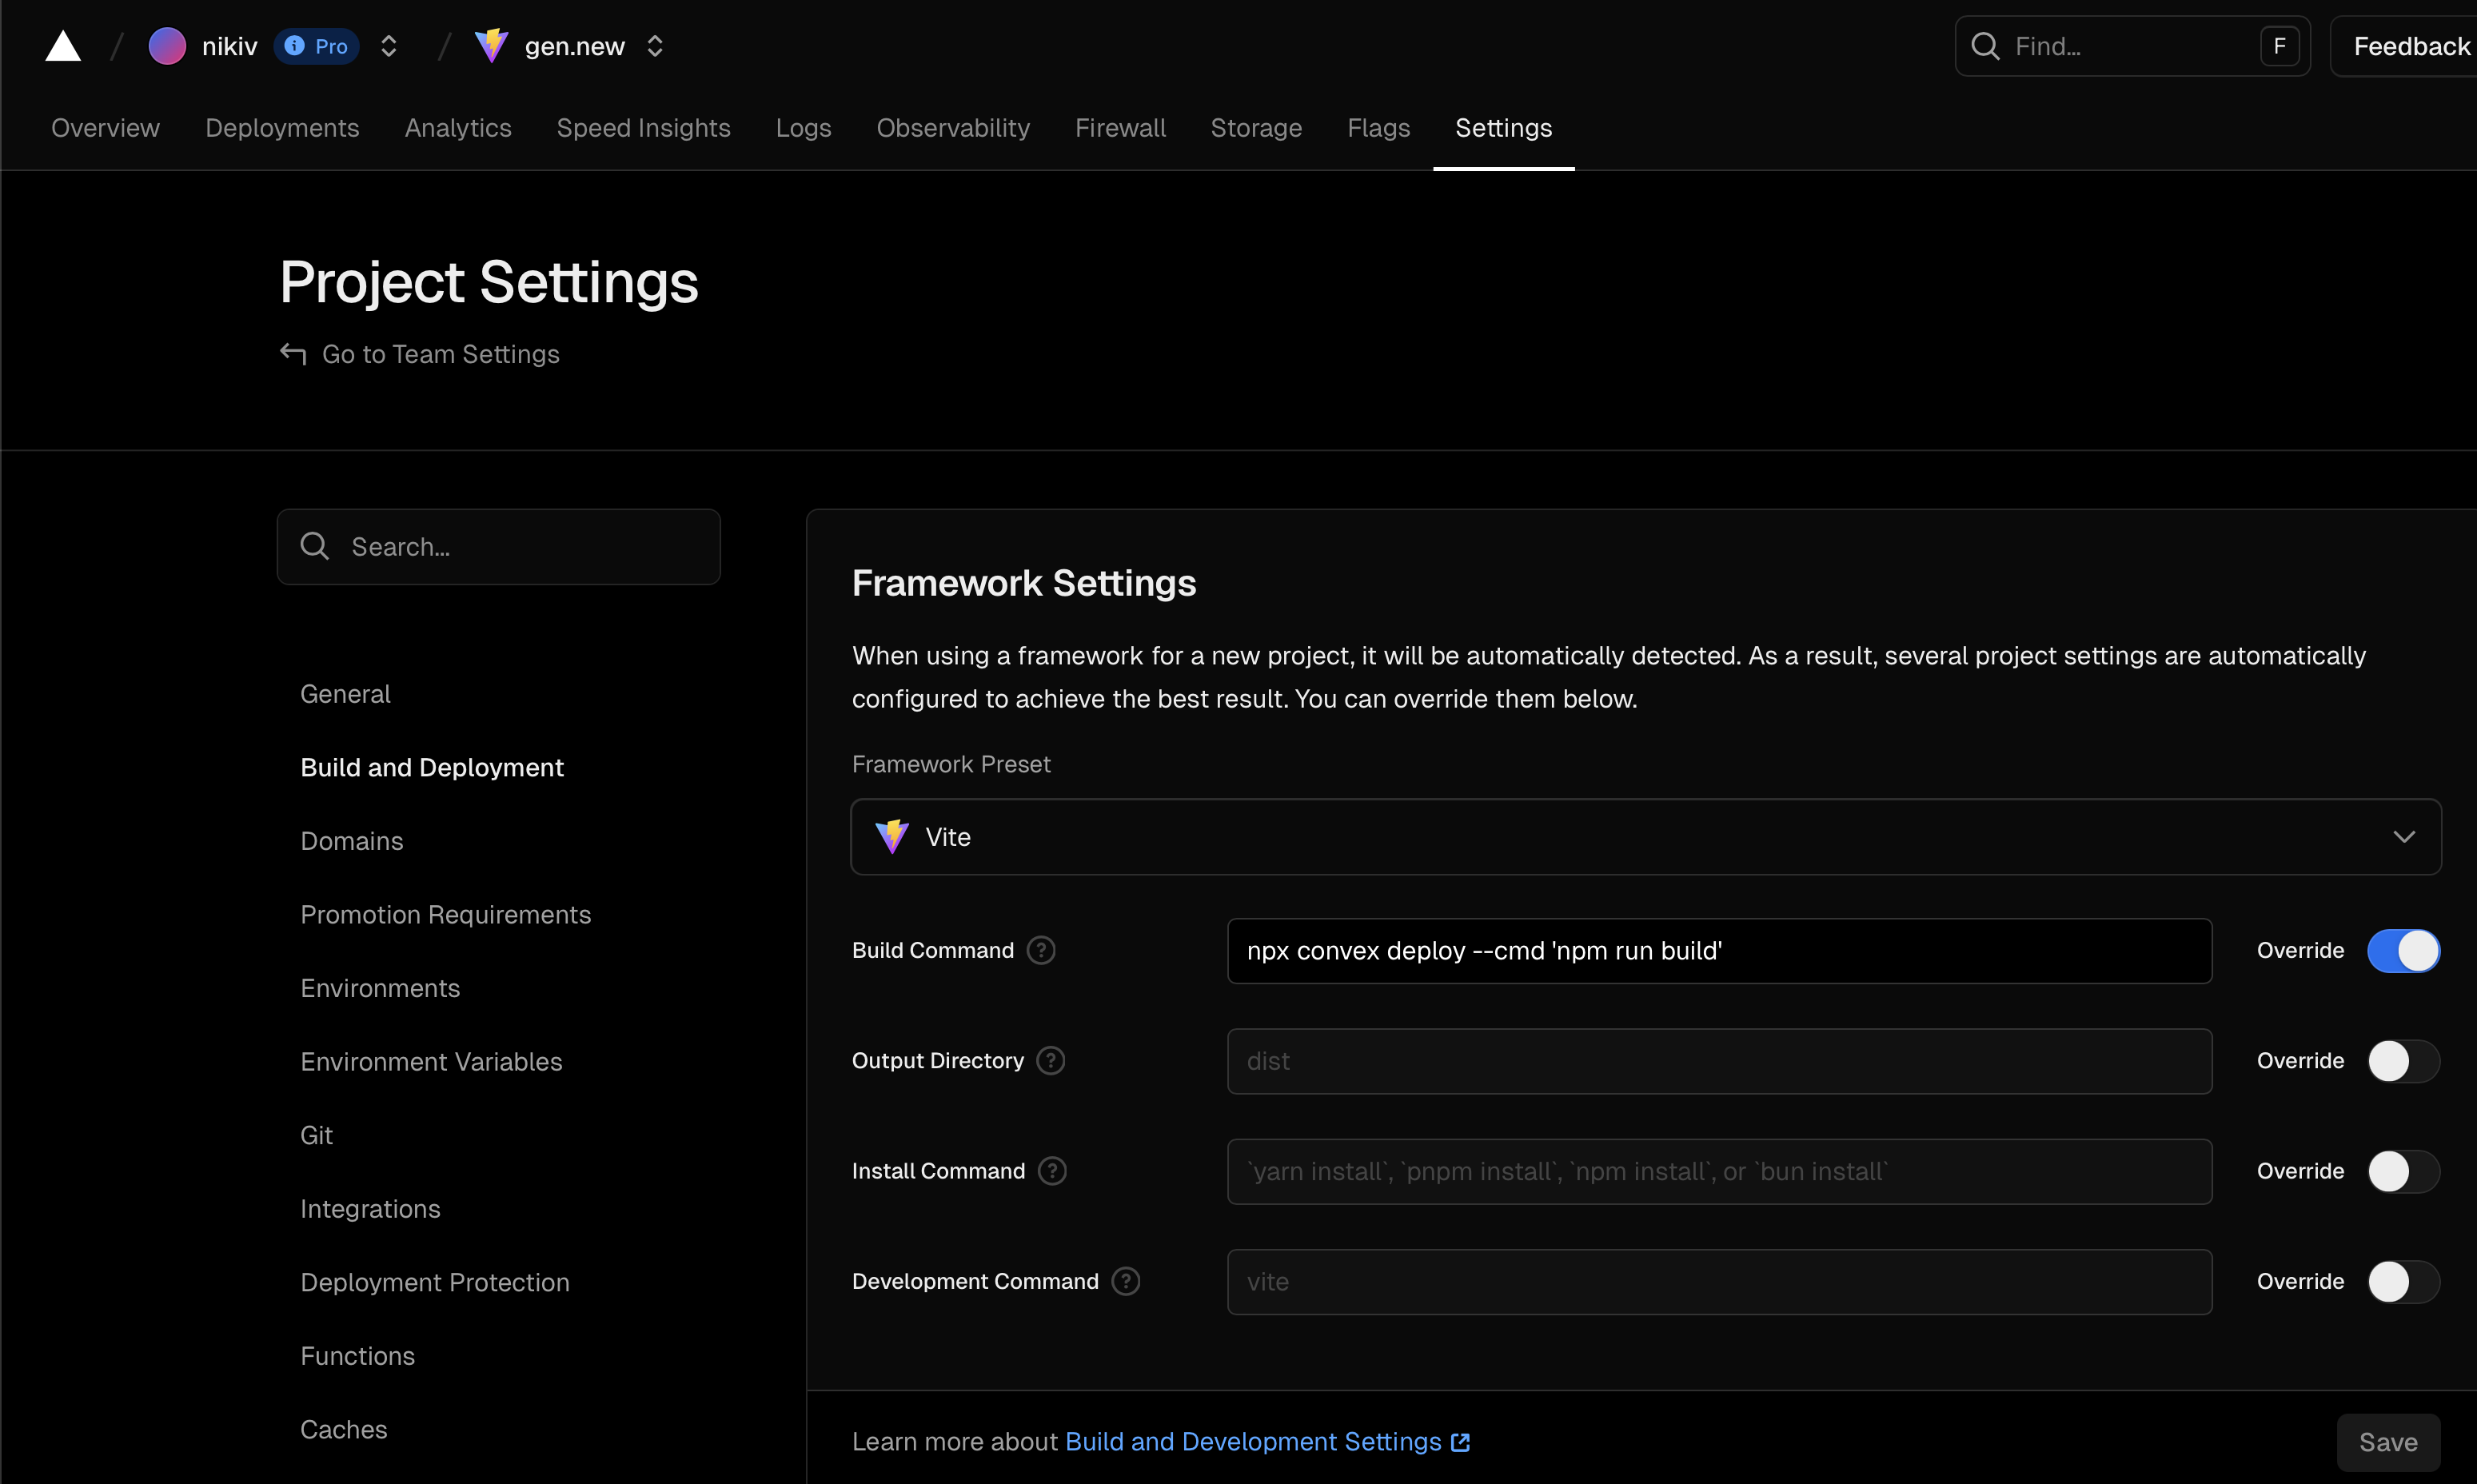This screenshot has height=1484, width=2477.
Task: Open the Flags tab
Action: [1378, 128]
